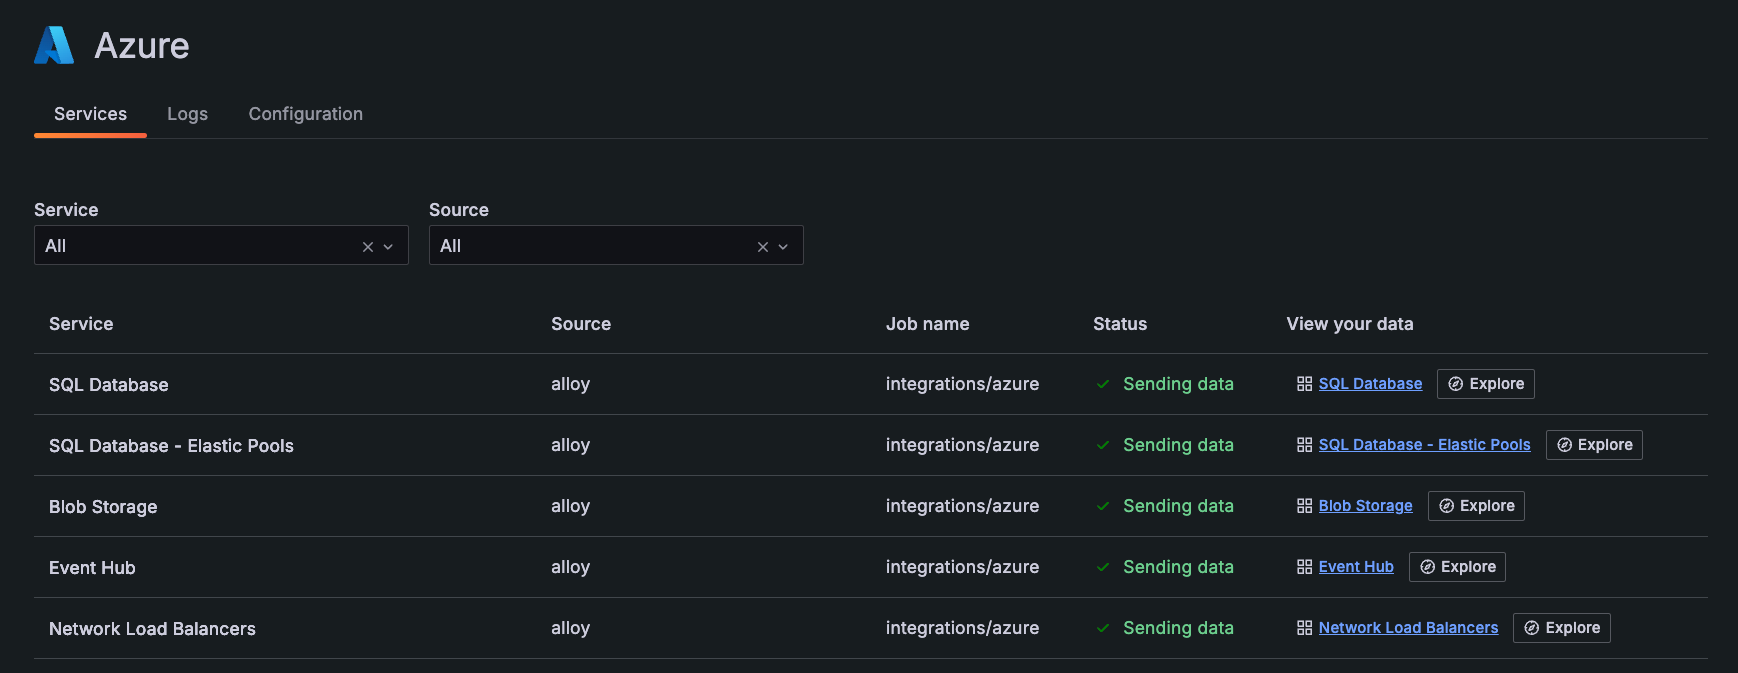The height and width of the screenshot is (673, 1738).
Task: Click dashboard grid icon beside Blob Storage link
Action: (x=1304, y=506)
